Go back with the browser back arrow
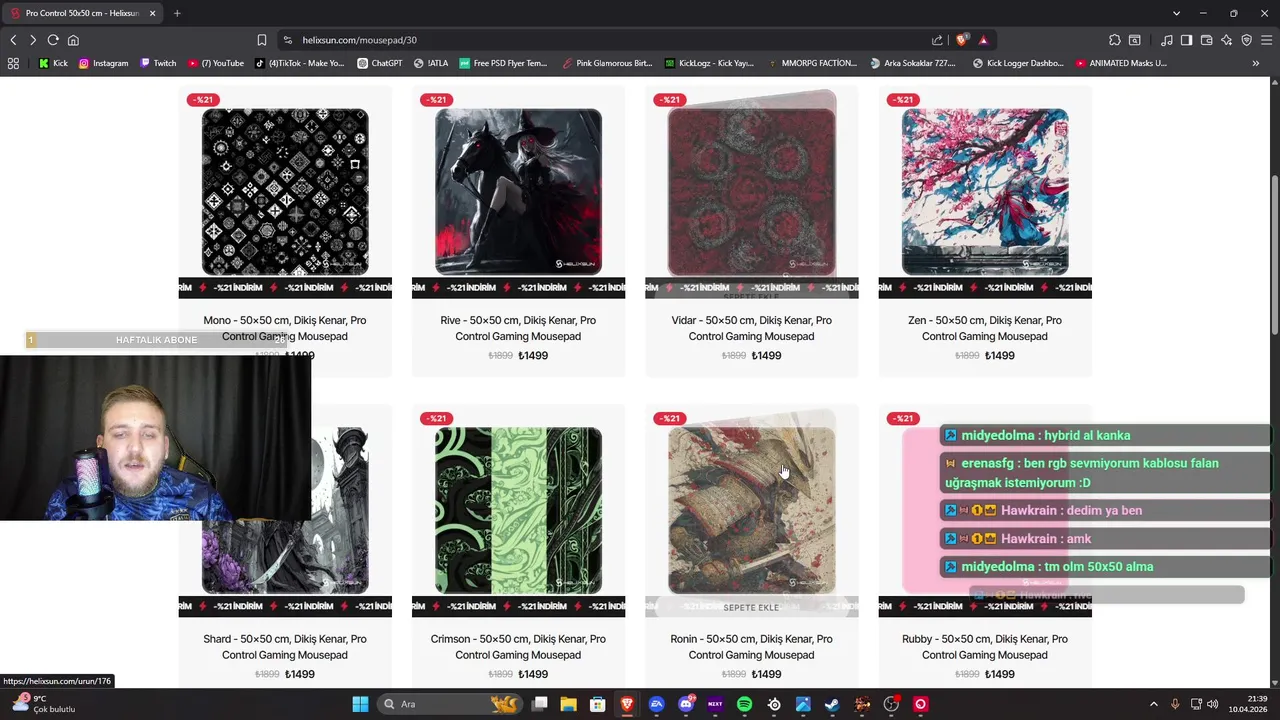 click(x=13, y=40)
